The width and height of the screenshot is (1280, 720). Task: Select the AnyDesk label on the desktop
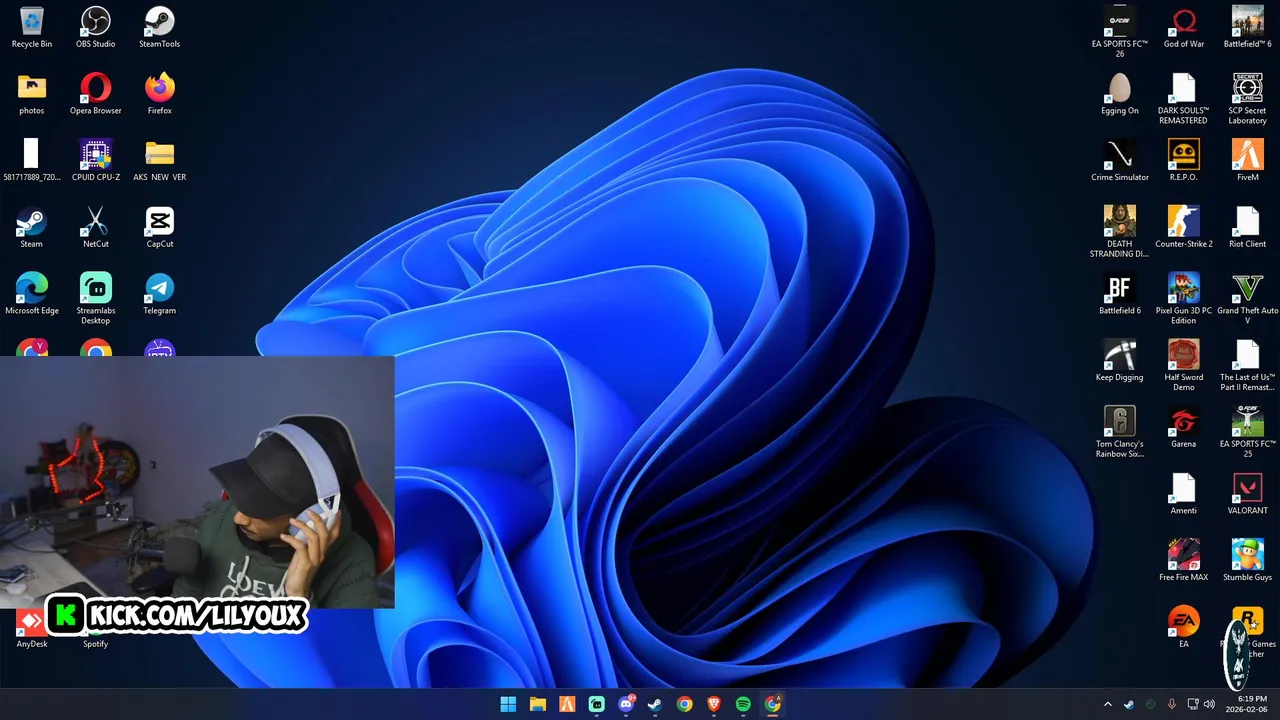click(x=32, y=644)
